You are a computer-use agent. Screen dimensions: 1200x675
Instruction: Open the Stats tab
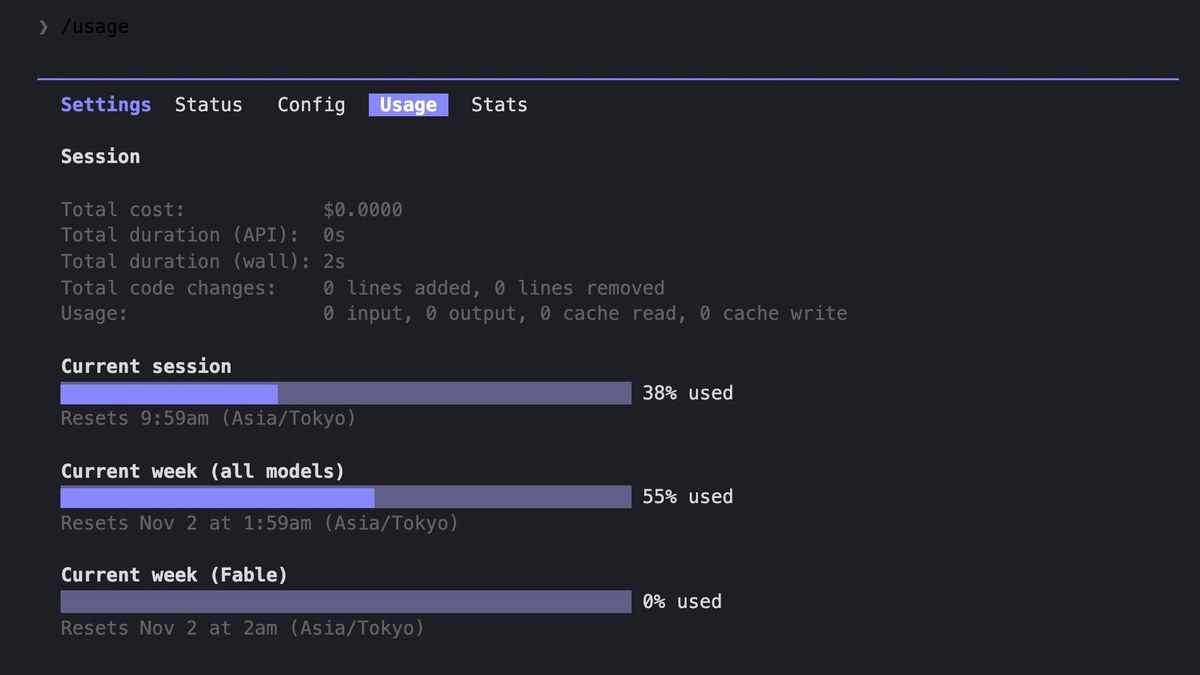[x=499, y=105]
